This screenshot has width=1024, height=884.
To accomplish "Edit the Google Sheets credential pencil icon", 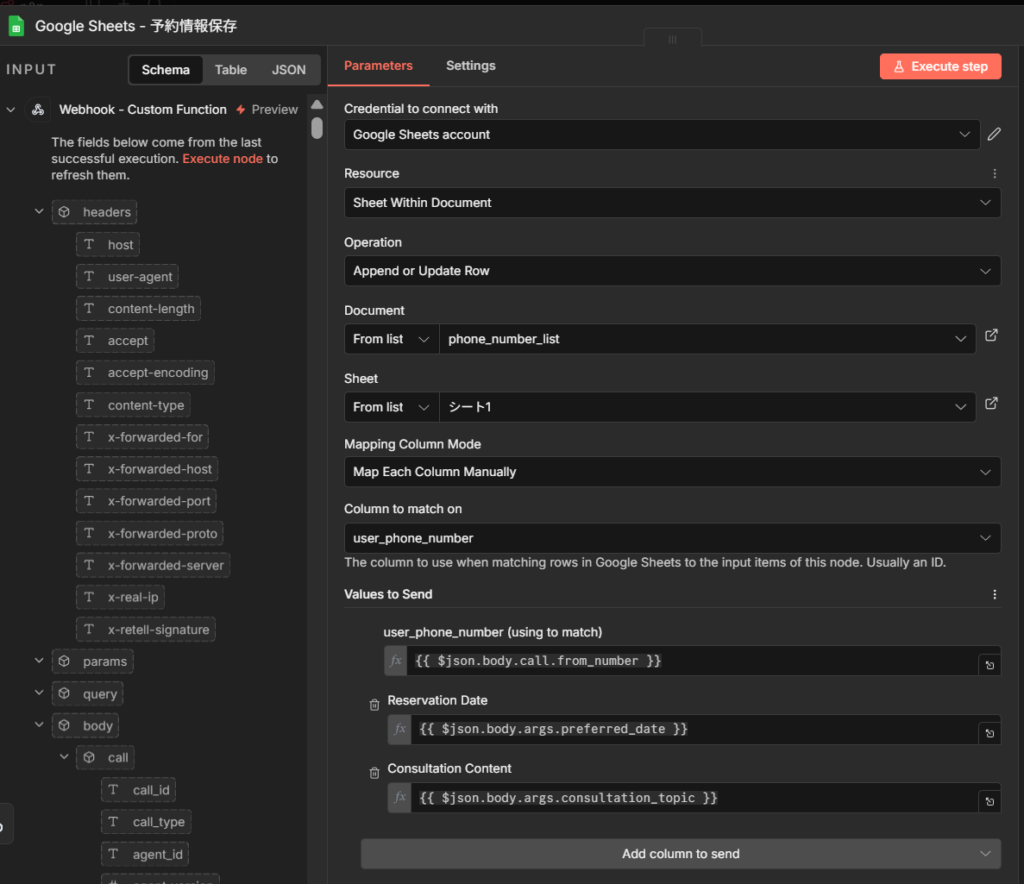I will [993, 134].
